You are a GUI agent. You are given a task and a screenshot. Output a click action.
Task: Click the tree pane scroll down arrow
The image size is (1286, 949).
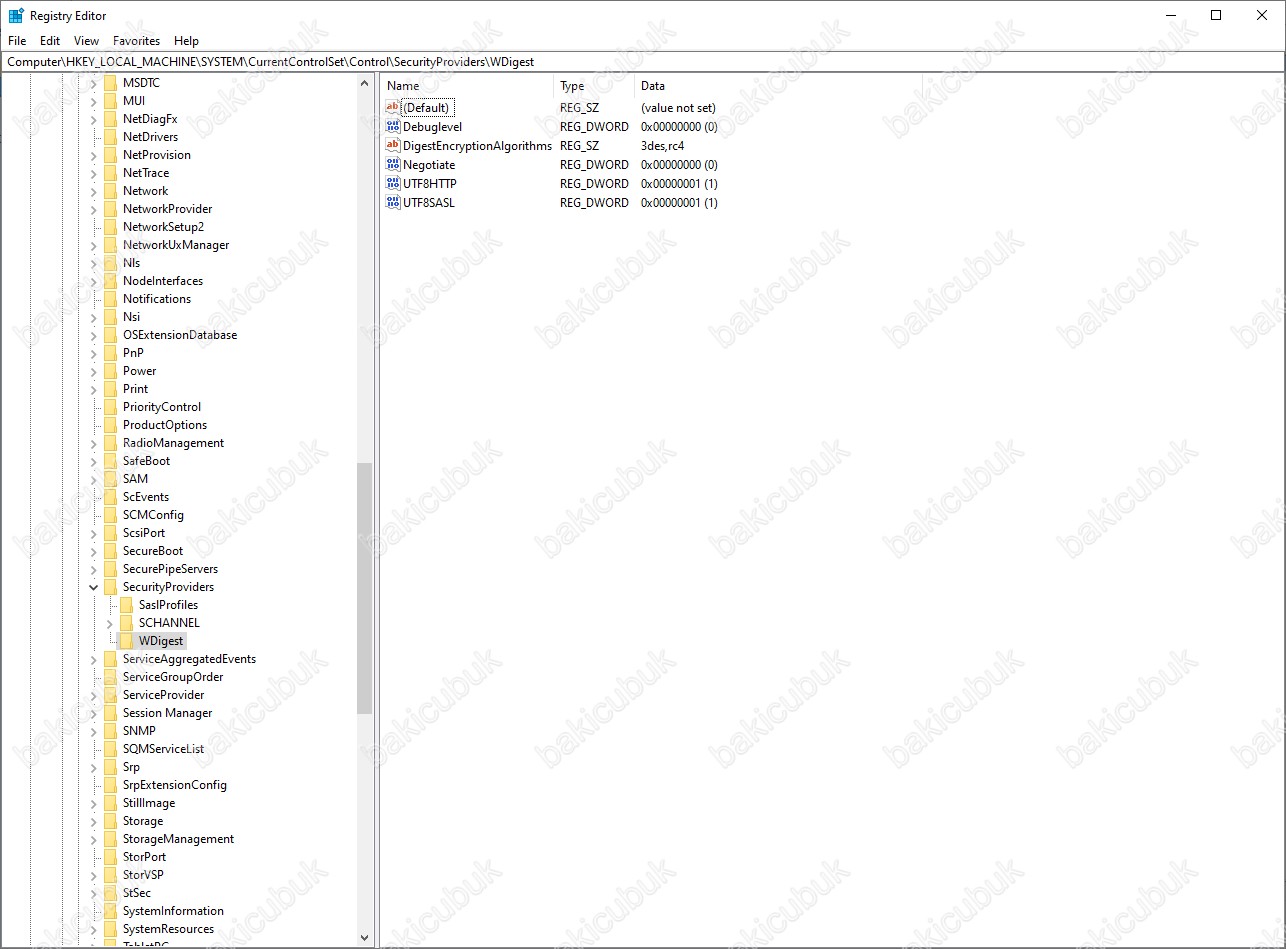pos(364,938)
